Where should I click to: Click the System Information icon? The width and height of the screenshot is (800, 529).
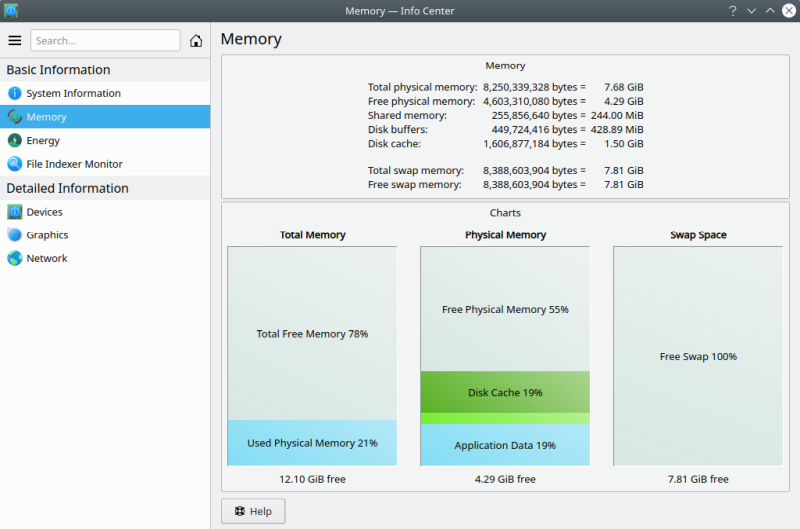pos(14,93)
